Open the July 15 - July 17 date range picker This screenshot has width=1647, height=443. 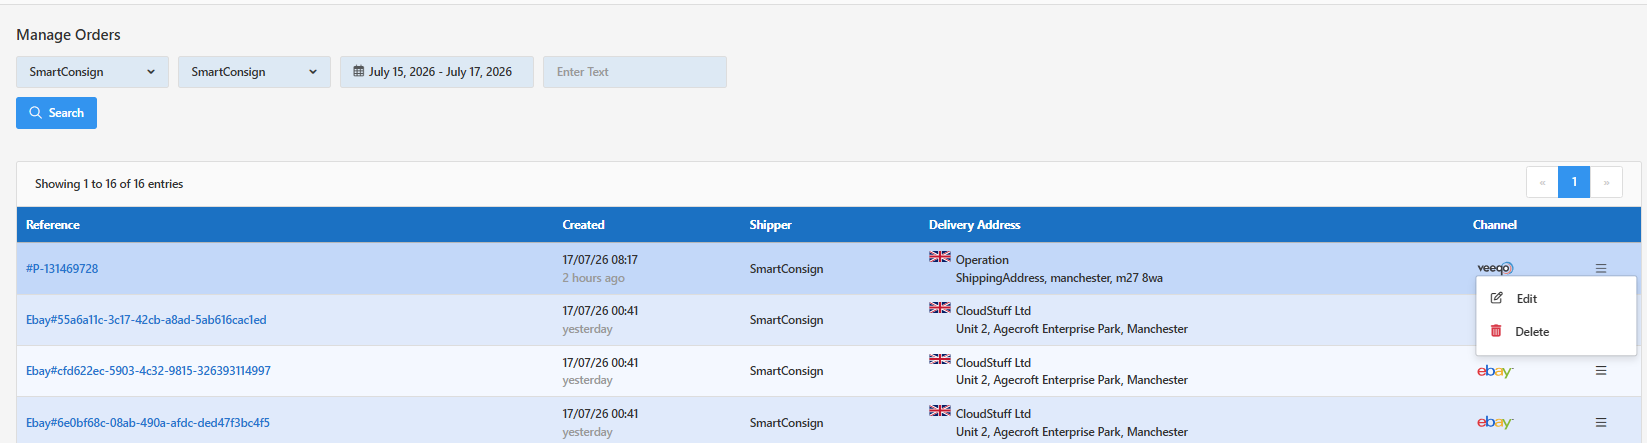tap(436, 72)
